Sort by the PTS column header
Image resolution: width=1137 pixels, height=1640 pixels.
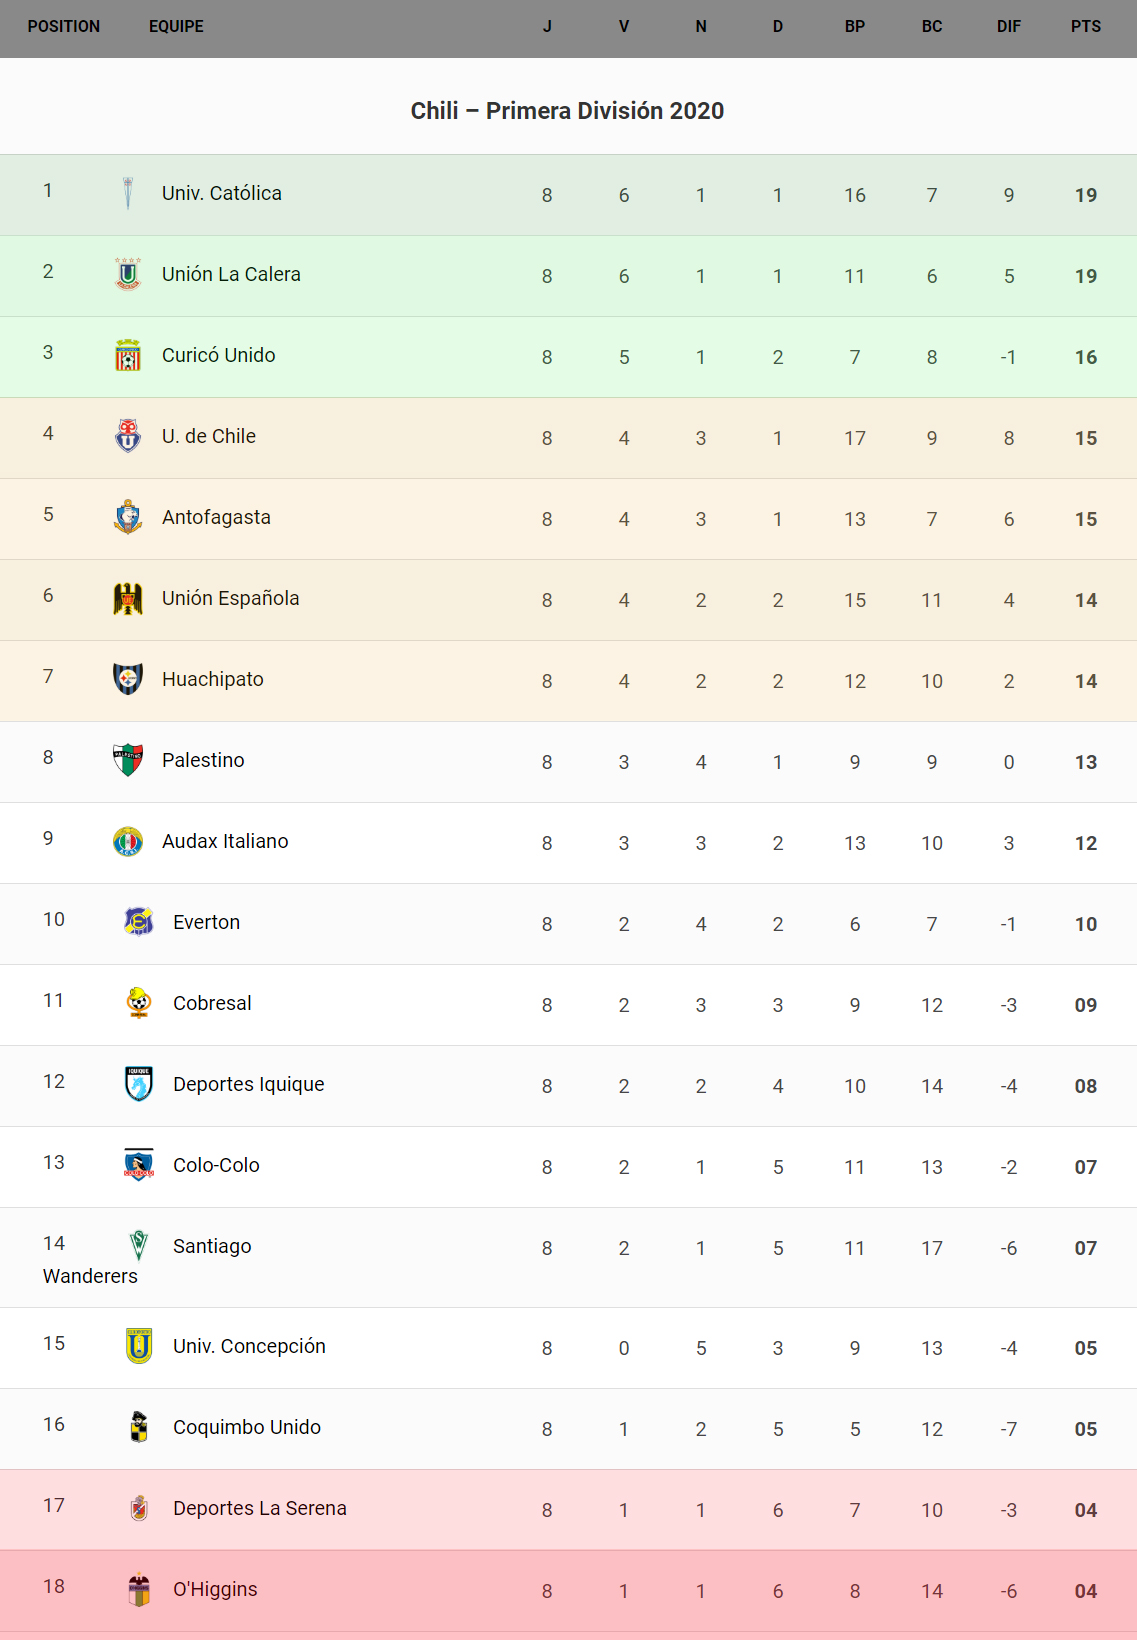1085,27
